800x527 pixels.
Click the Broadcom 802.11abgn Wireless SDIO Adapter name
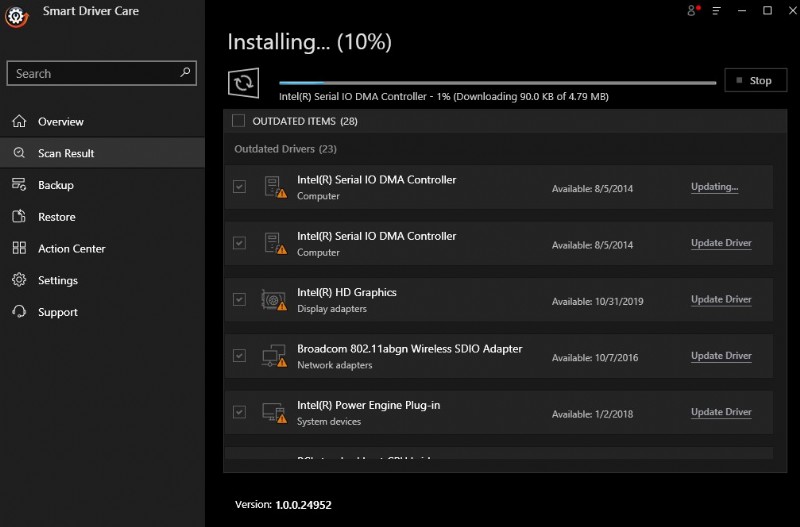[x=410, y=349]
